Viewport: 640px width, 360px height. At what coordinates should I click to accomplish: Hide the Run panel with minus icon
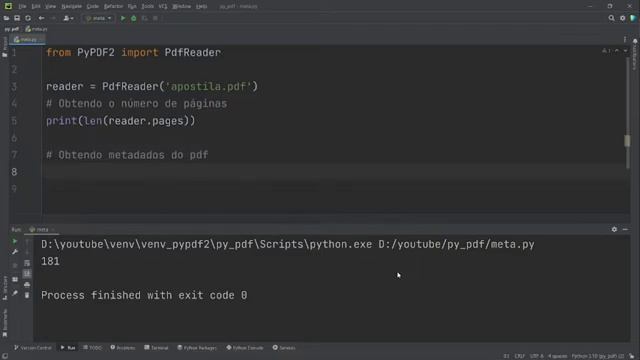[625, 229]
